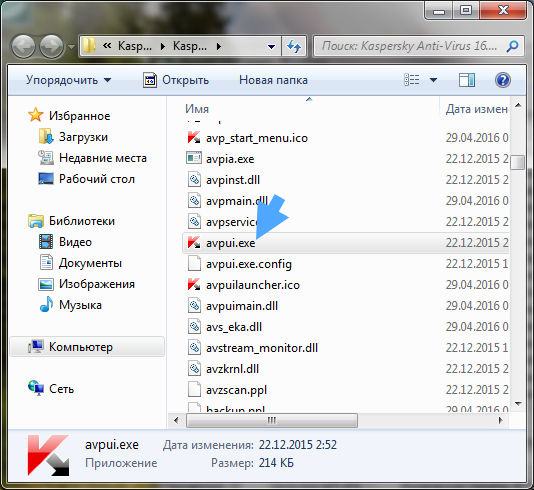This screenshot has height=490, width=534.
Task: Open Рабочий стол in navigation pane
Action: (87, 179)
